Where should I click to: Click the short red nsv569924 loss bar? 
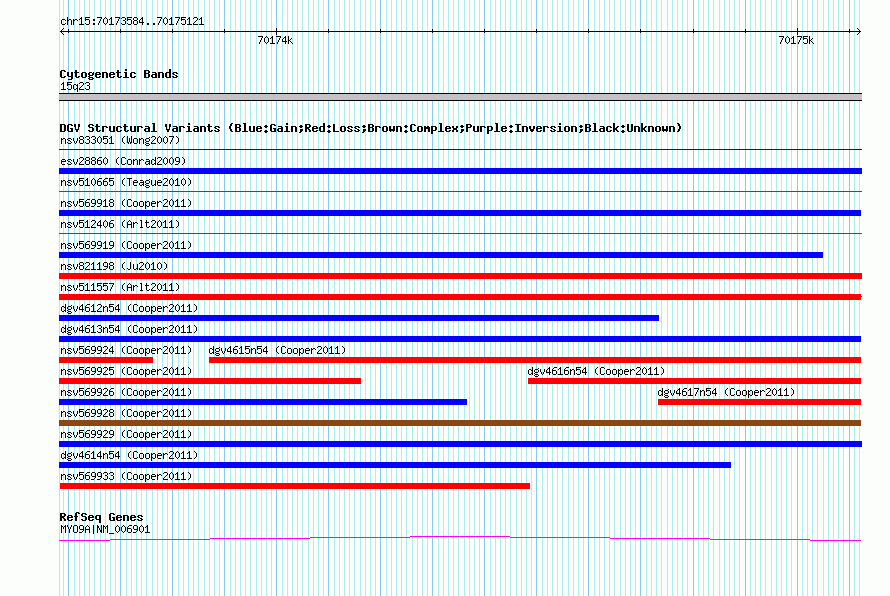point(106,360)
